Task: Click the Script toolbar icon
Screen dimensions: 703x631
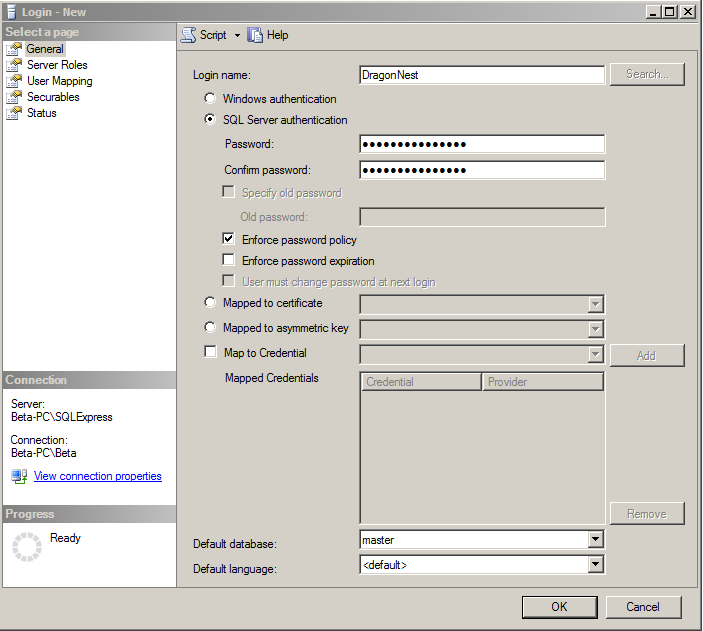Action: tap(188, 35)
